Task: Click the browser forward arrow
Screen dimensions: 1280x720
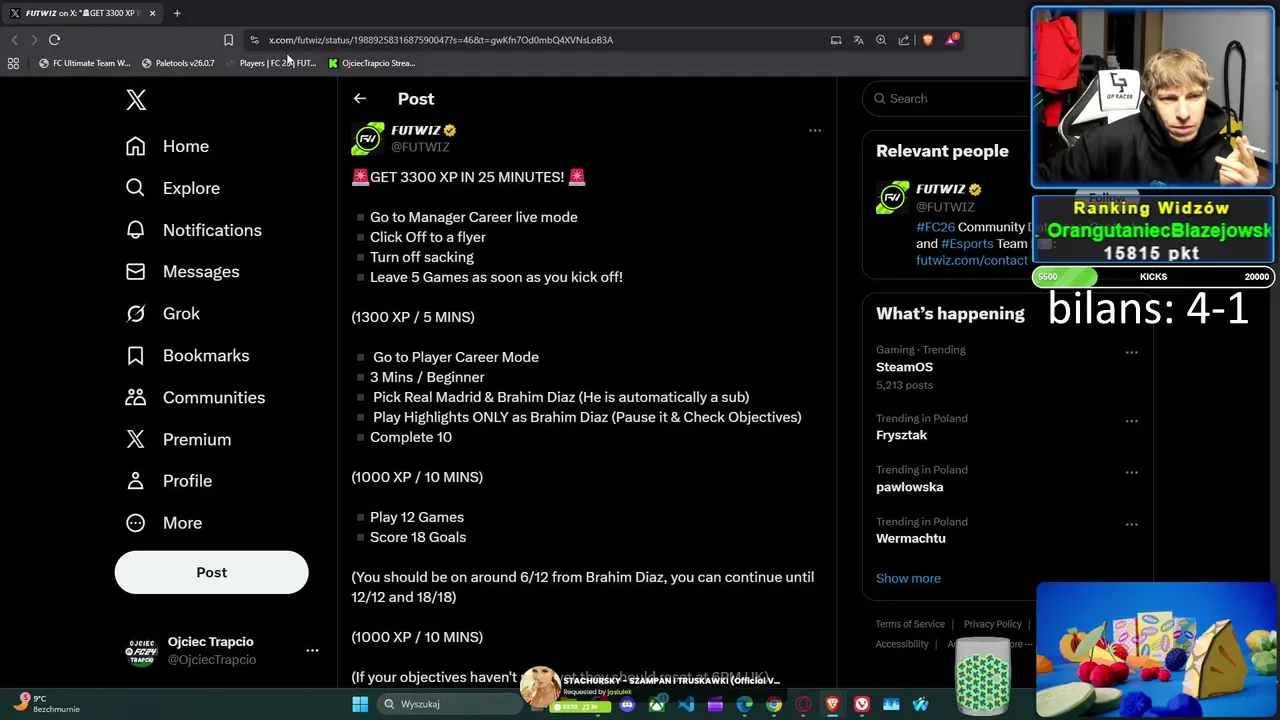Action: 34,40
